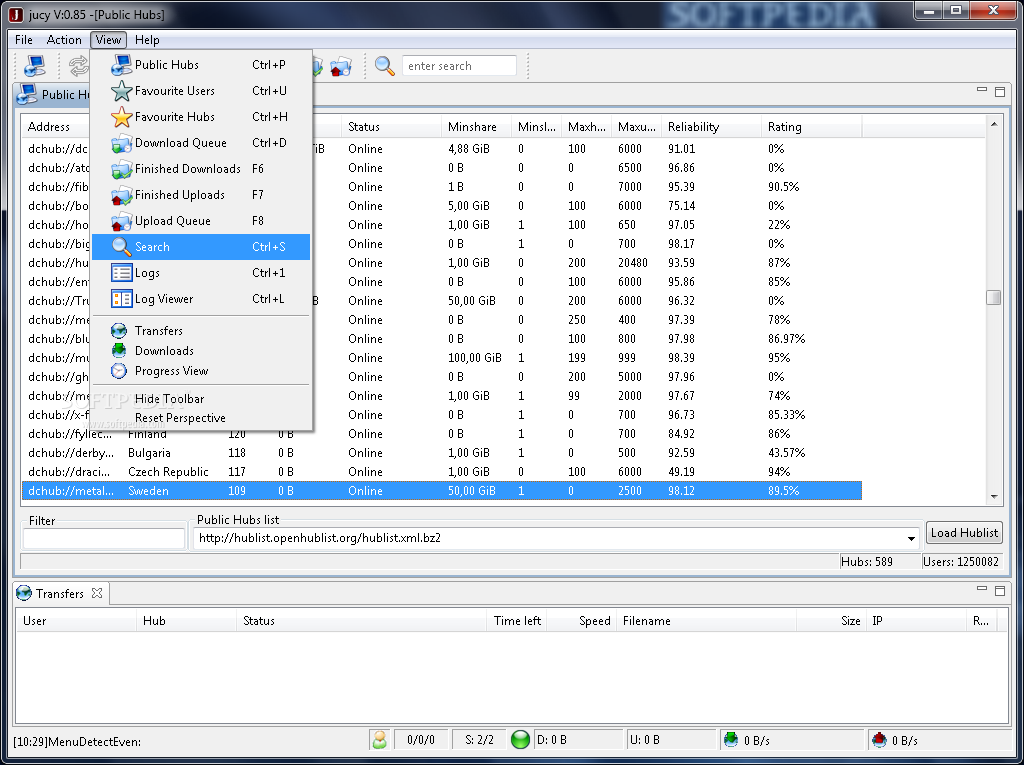Viewport: 1024px width, 765px height.
Task: Open Download Queue view
Action: coord(201,143)
